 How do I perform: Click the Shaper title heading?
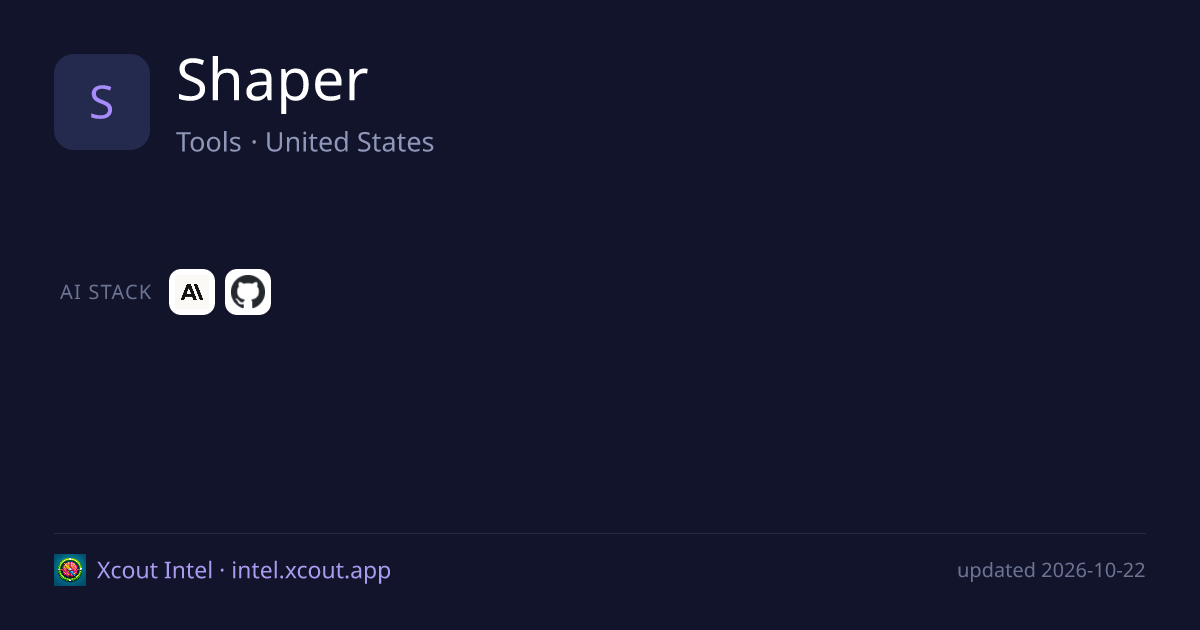click(272, 80)
